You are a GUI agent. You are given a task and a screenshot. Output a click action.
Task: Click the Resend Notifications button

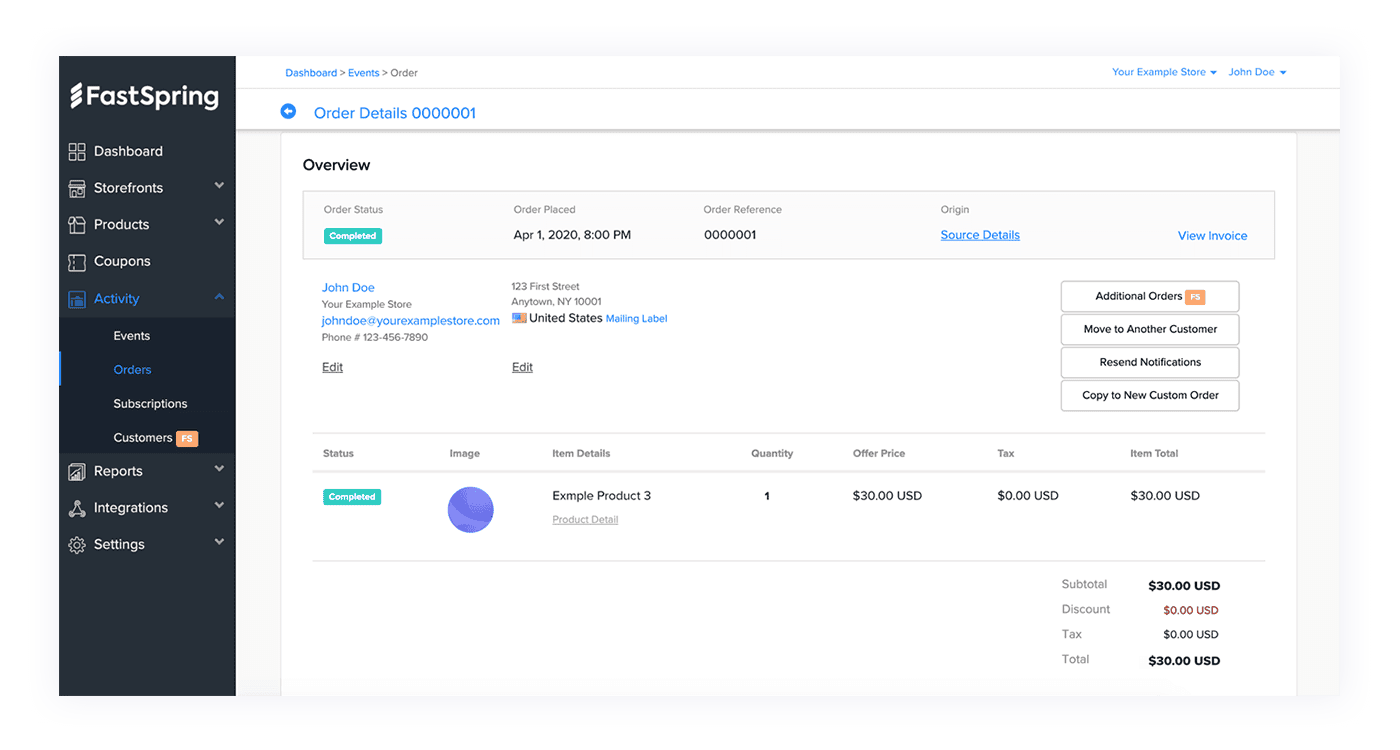pyautogui.click(x=1150, y=362)
